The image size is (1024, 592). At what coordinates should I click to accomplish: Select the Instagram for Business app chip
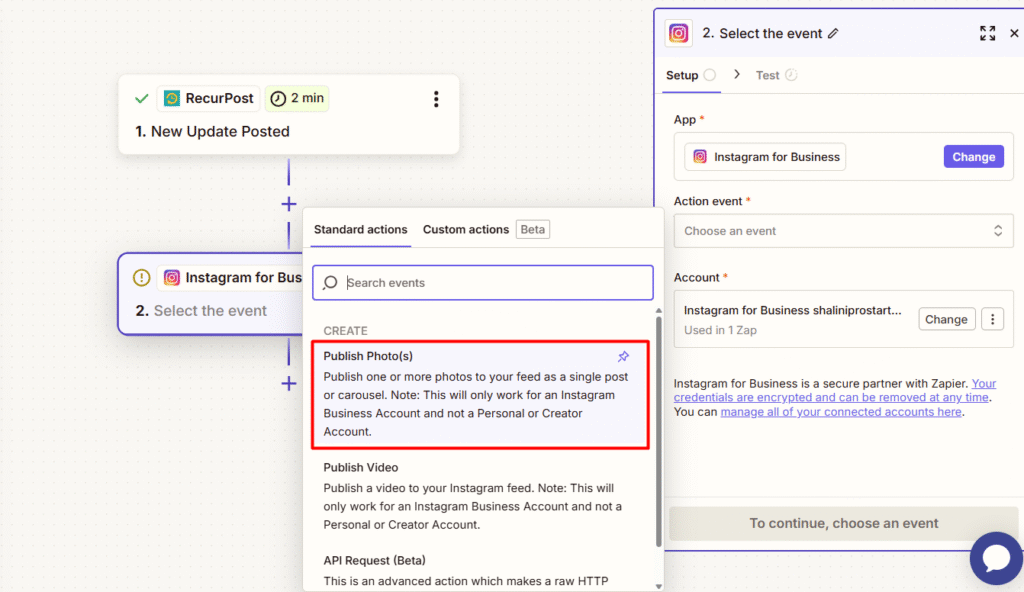pos(765,157)
